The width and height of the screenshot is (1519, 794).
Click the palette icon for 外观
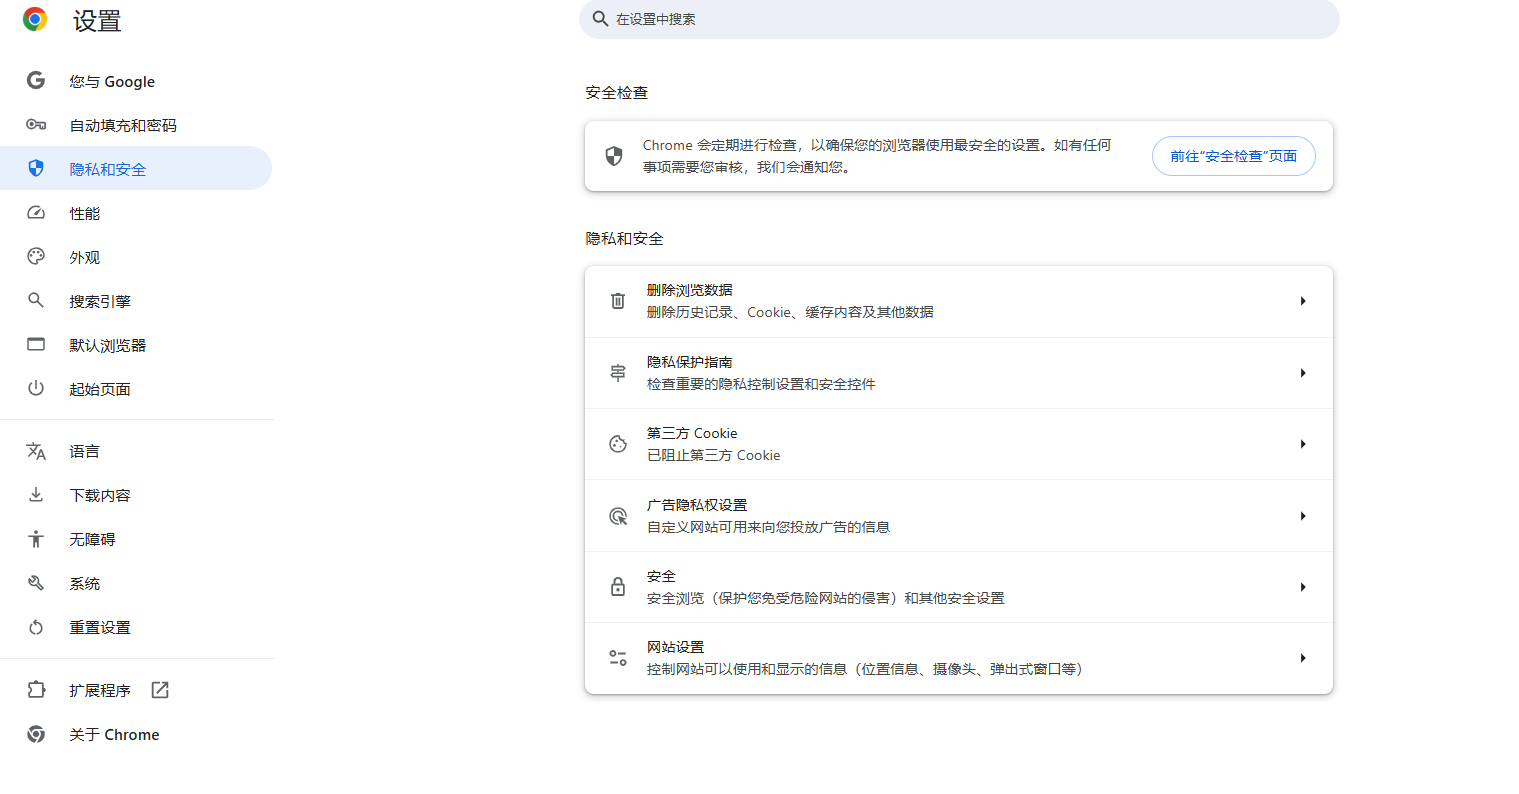[x=36, y=257]
